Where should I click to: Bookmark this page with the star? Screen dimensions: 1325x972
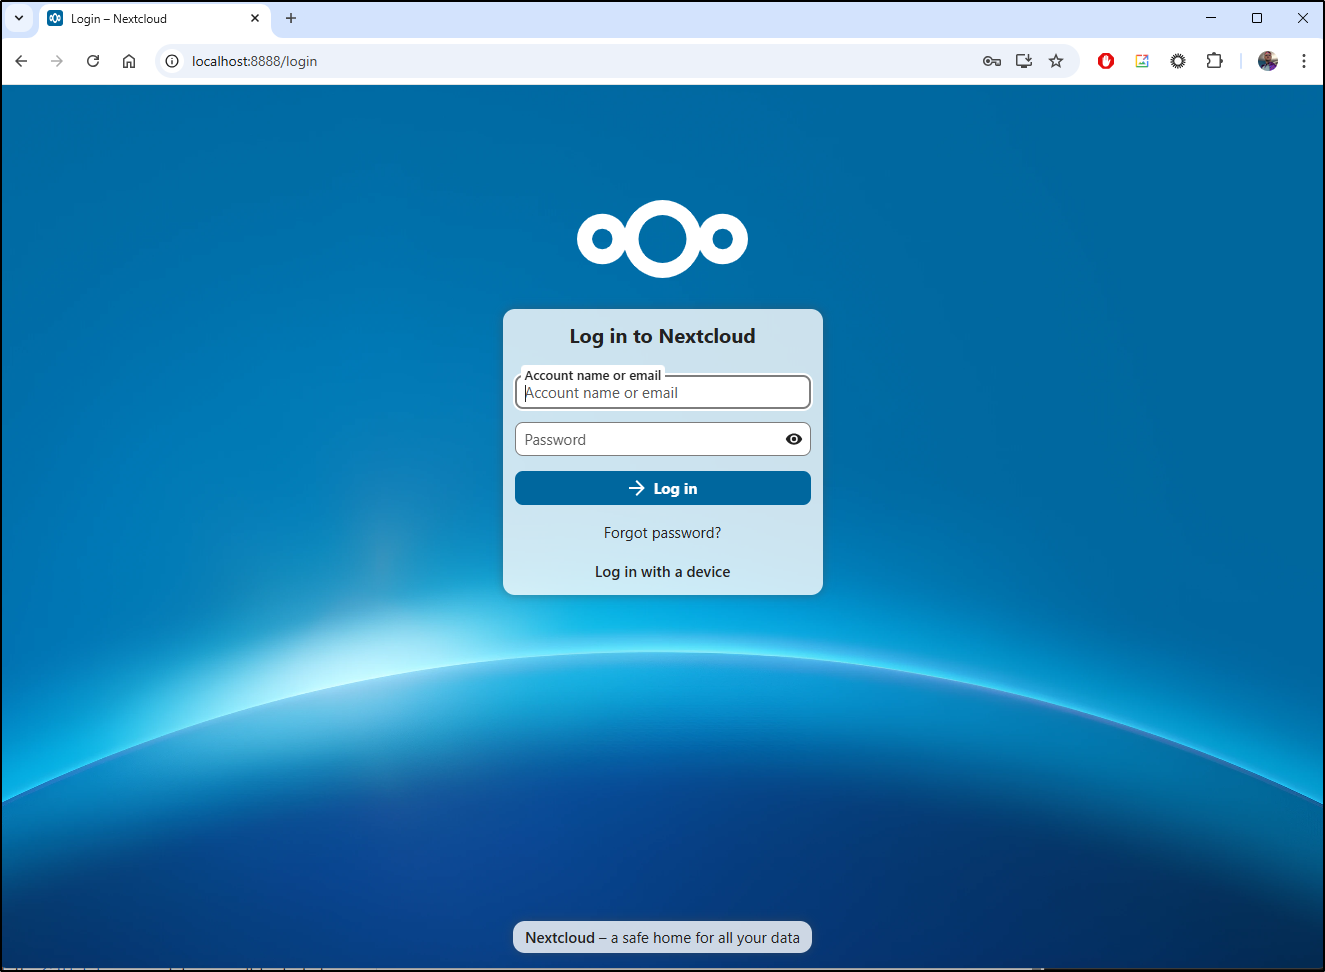click(x=1056, y=61)
